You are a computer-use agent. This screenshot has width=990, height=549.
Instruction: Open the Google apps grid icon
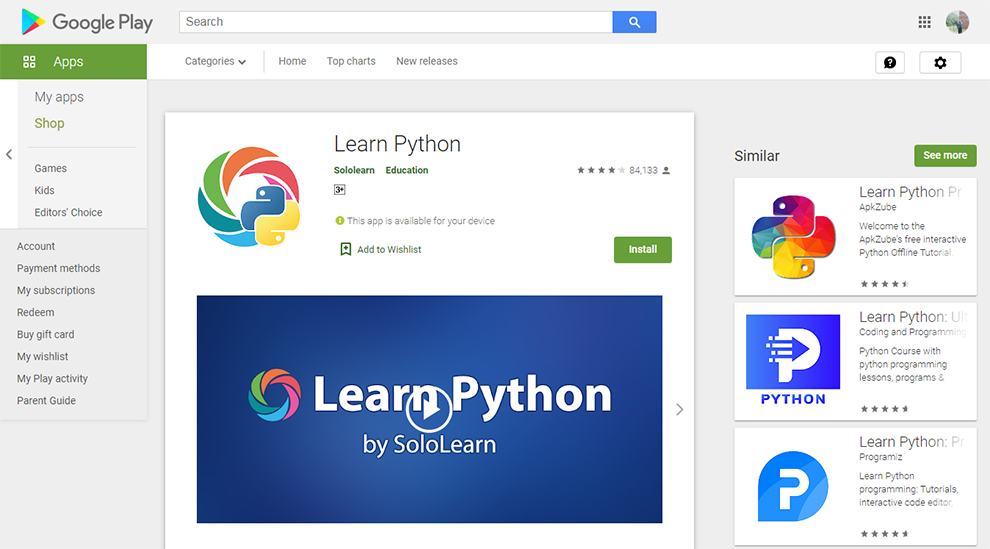pos(924,22)
